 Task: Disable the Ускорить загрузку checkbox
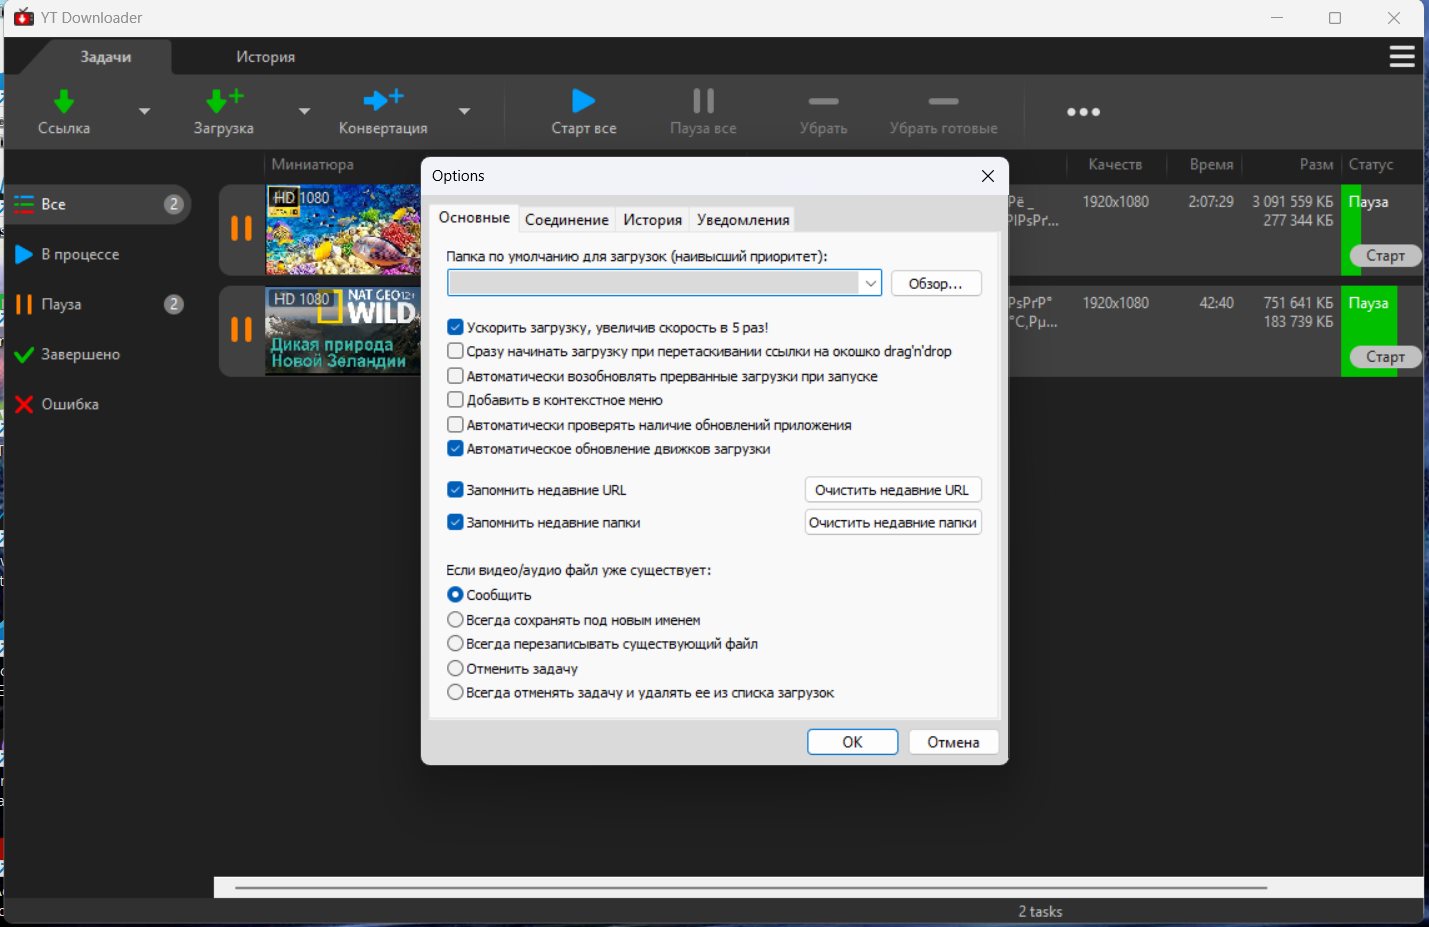[455, 327]
